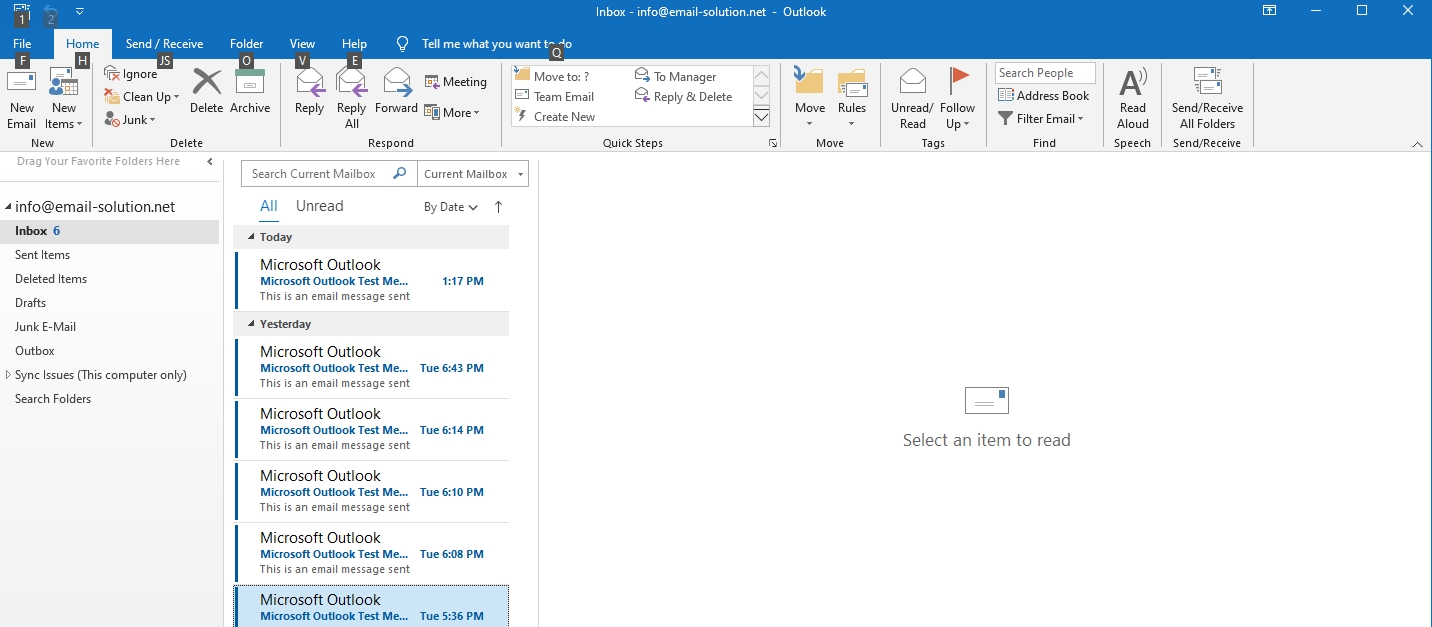Viewport: 1432px width, 627px height.
Task: Run the 'Move to: ?' quick step
Action: 552,76
